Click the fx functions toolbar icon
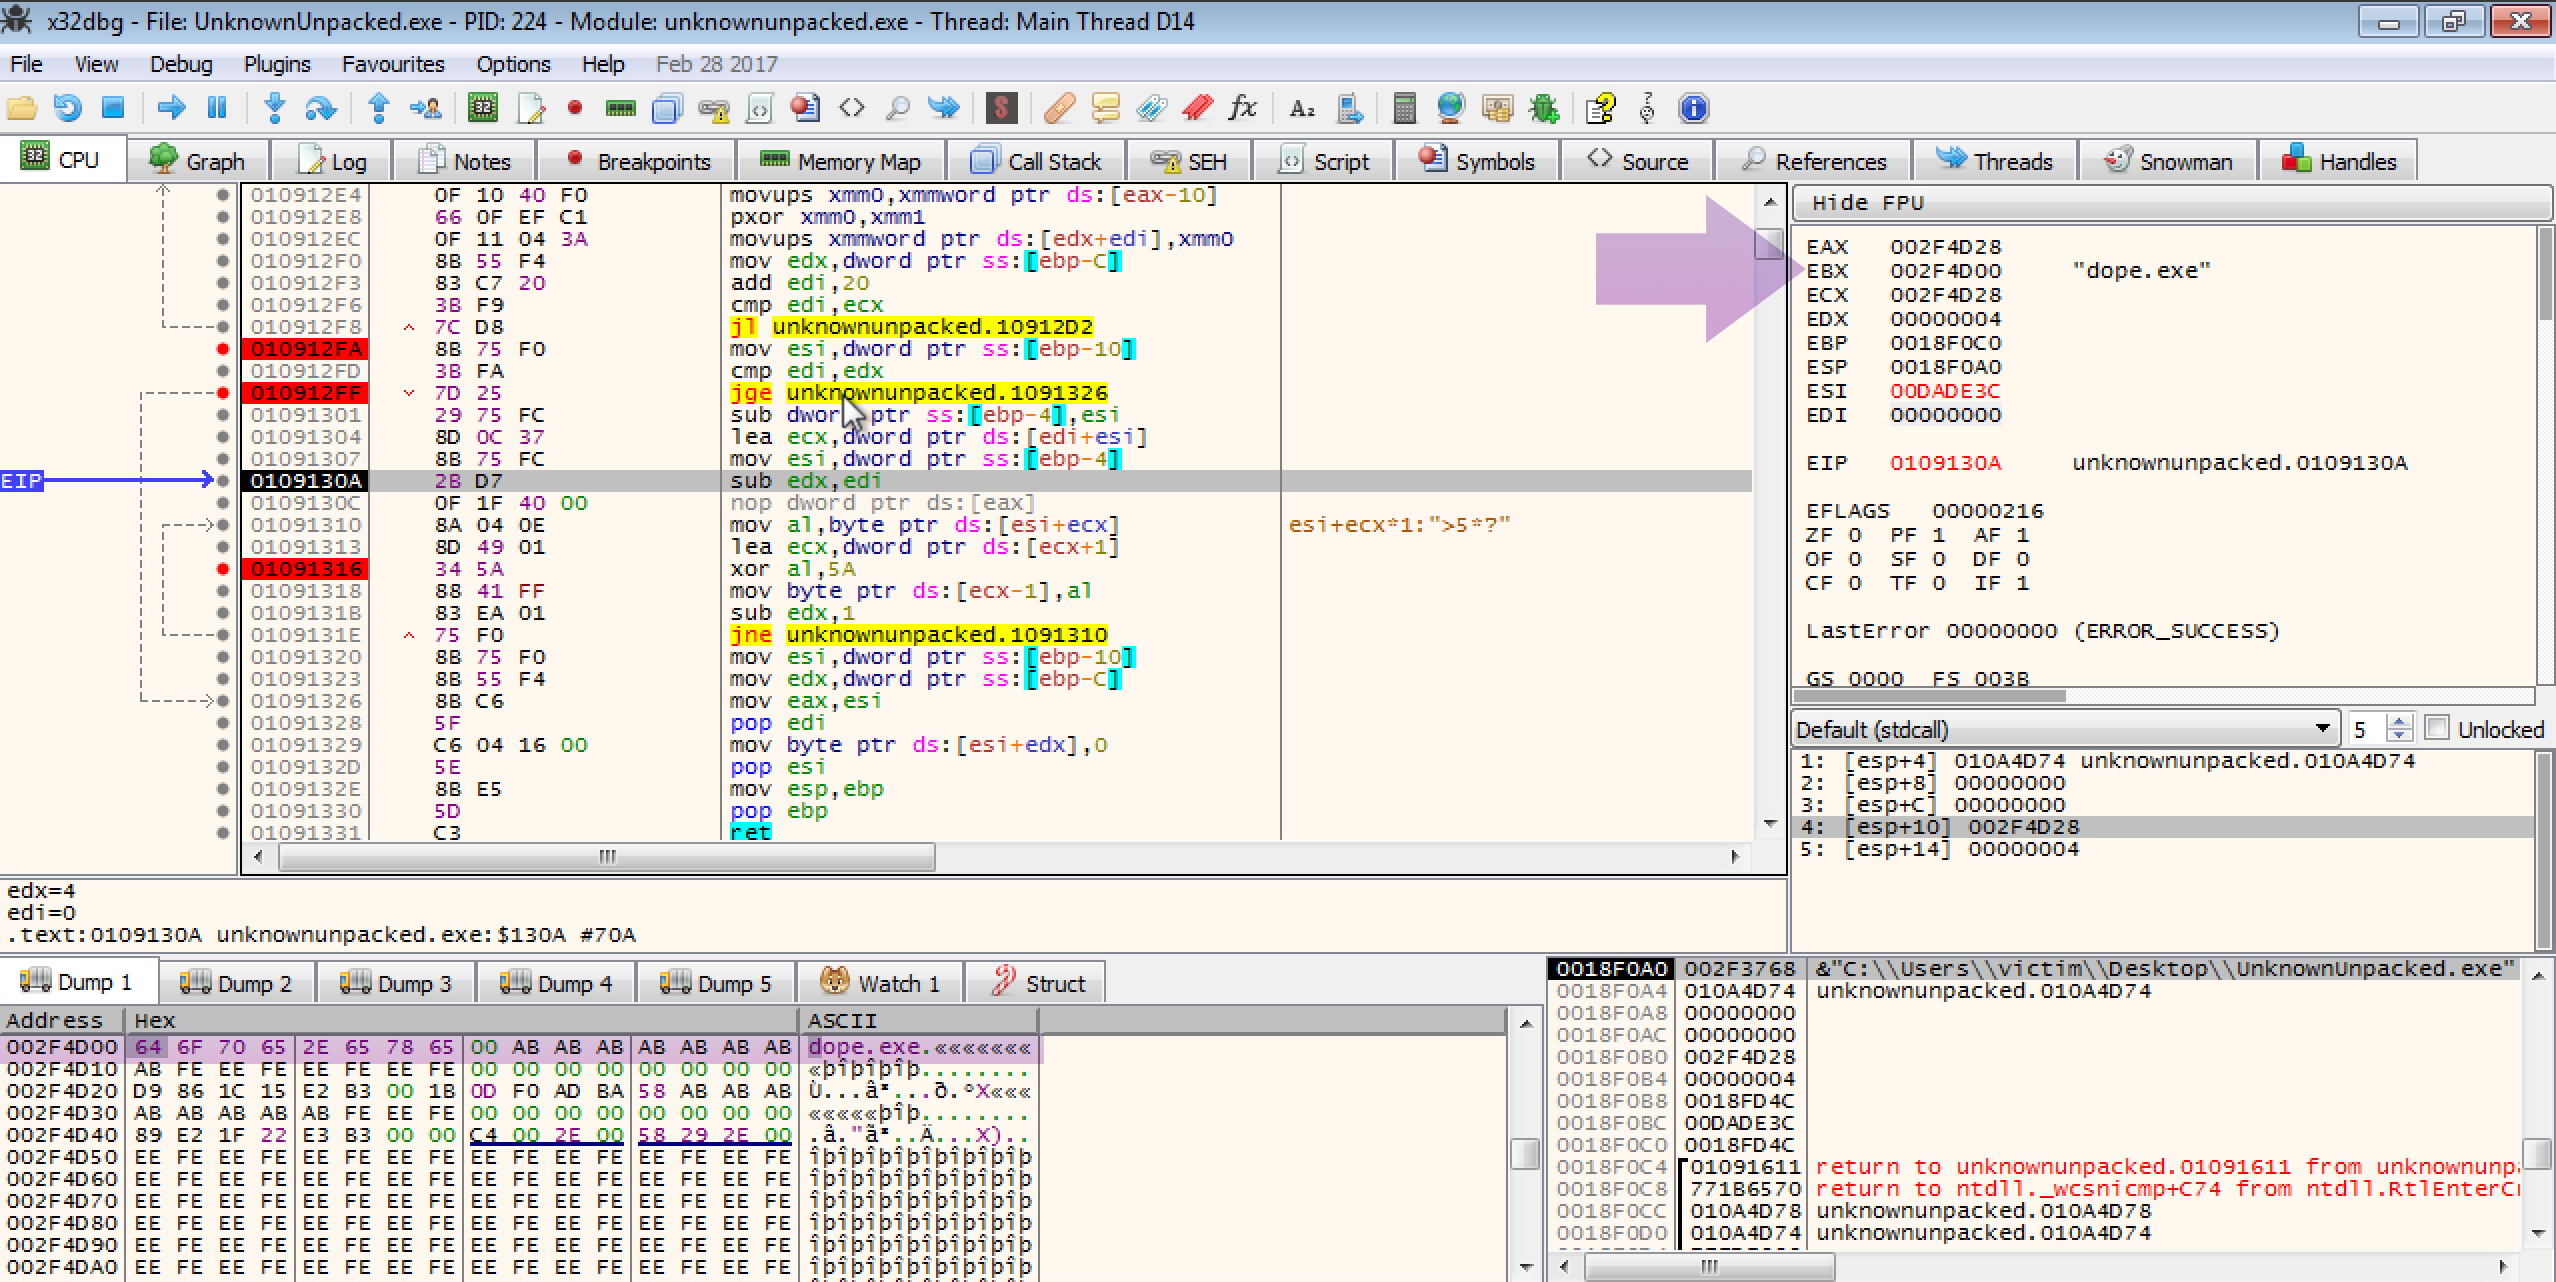The height and width of the screenshot is (1282, 2556). coord(1243,108)
